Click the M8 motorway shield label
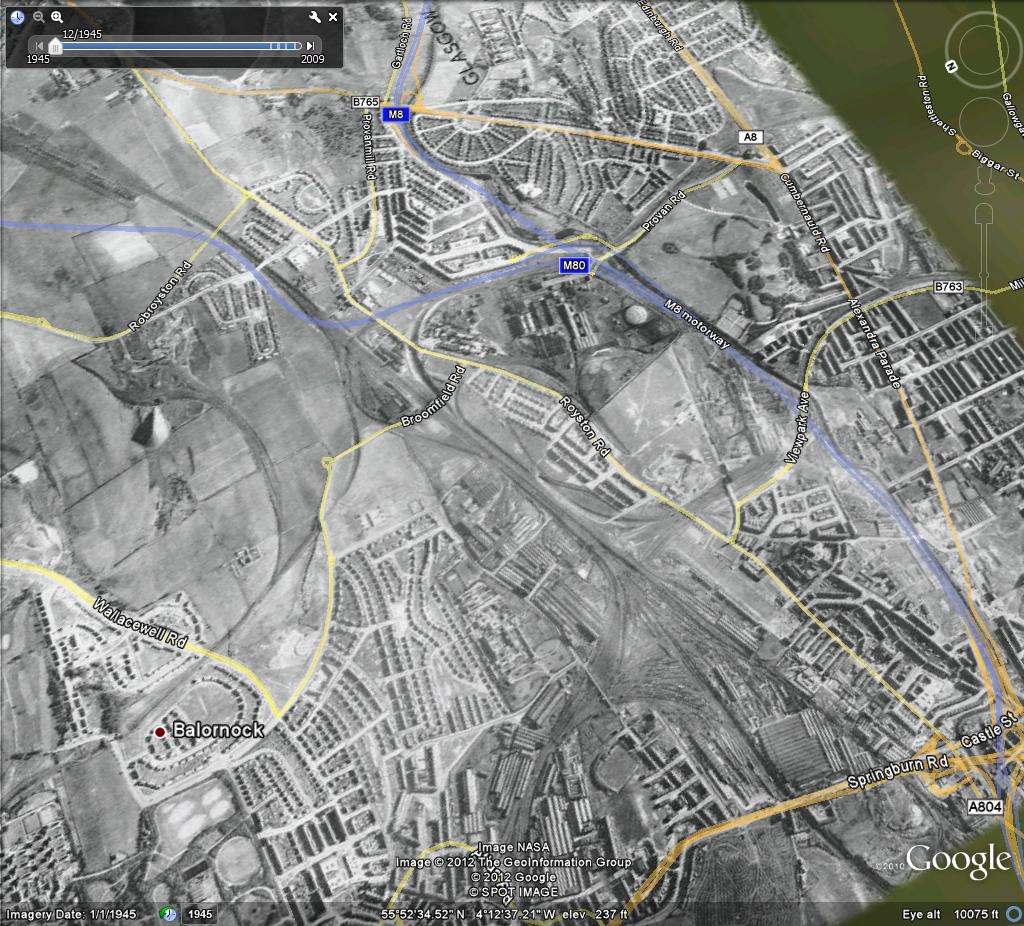Screen dimensions: 1024x926 point(396,114)
